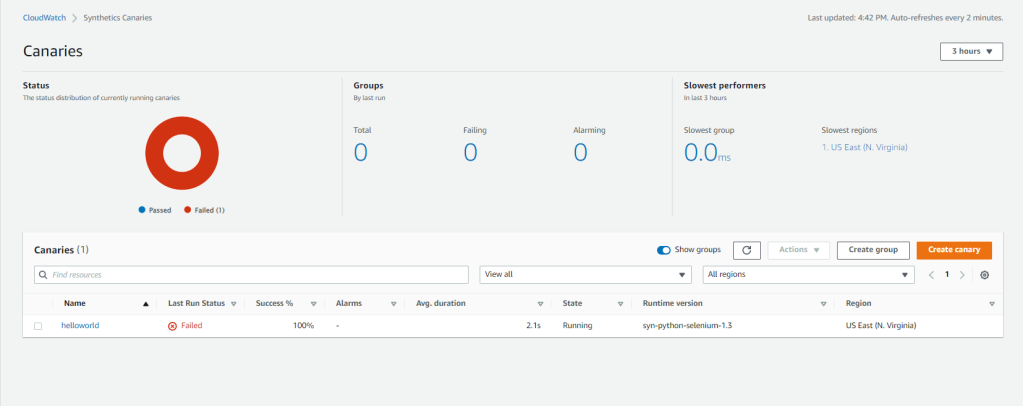Sort by Name column ascending arrow

(146, 303)
